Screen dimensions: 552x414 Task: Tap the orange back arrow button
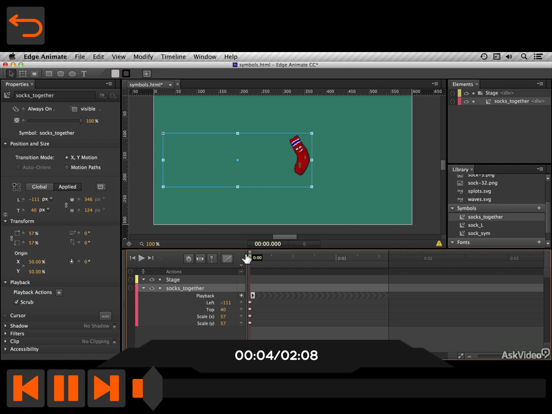click(x=26, y=26)
